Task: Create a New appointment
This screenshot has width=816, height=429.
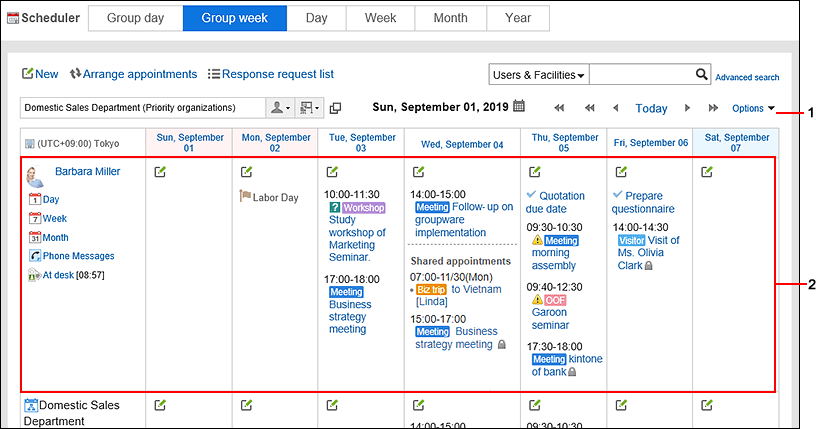Action: [40, 74]
